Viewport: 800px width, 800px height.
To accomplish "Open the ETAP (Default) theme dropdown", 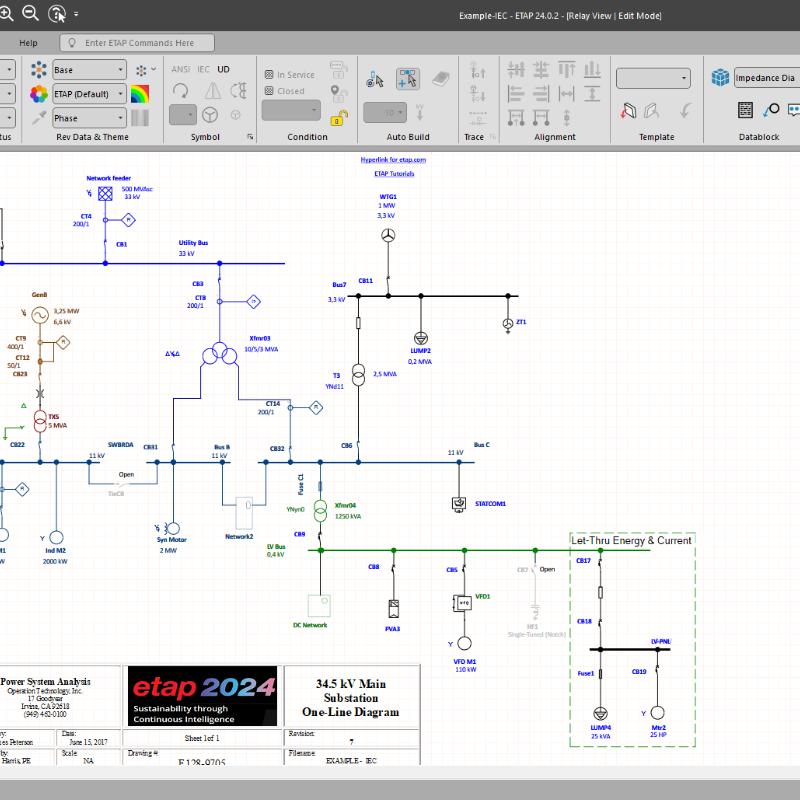I will tap(89, 94).
